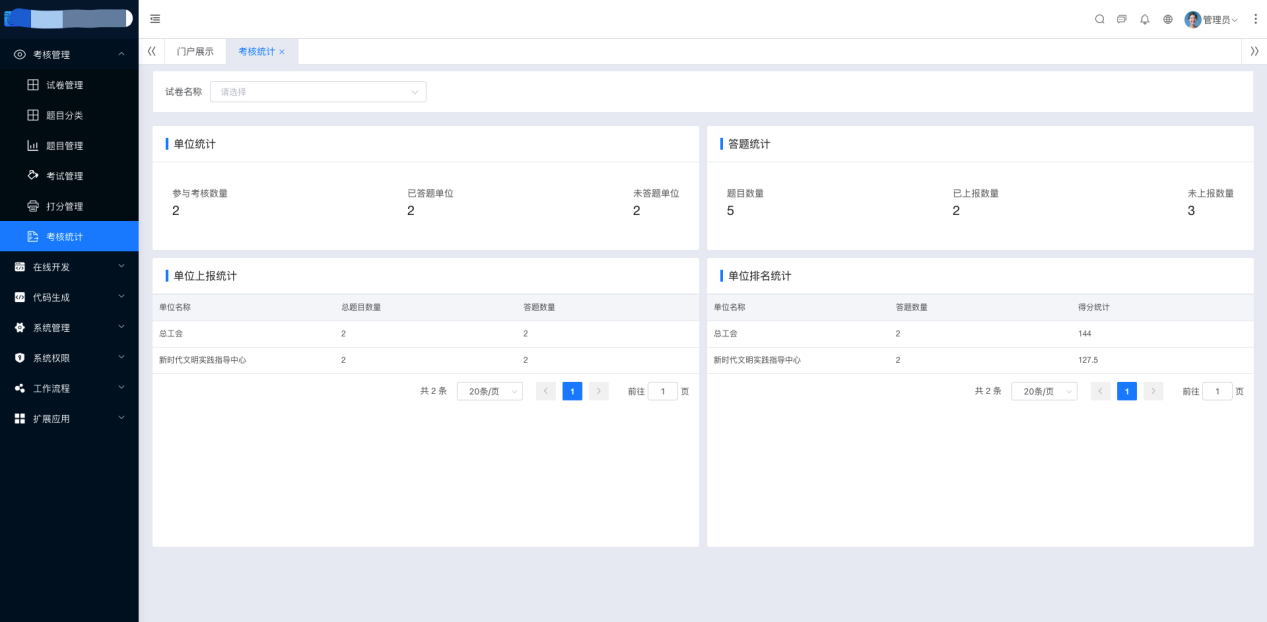Open 20条/页 dropdown in 单位排名统计

pyautogui.click(x=1044, y=392)
